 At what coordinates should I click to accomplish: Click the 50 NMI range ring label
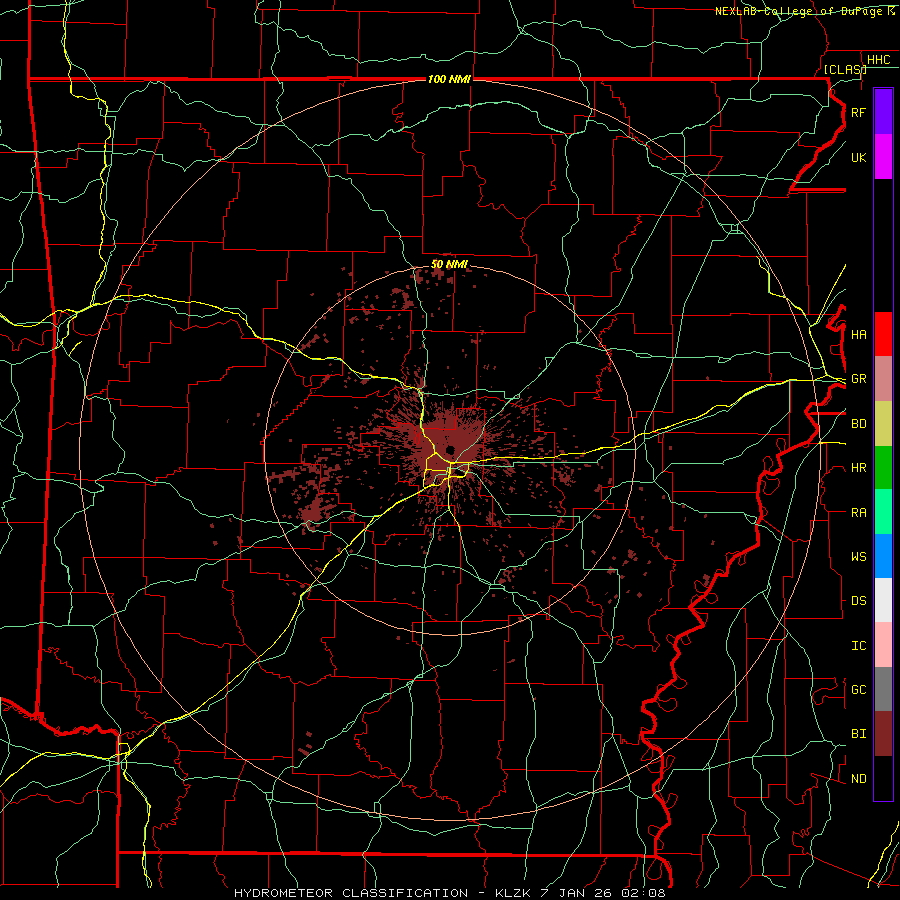tap(449, 264)
